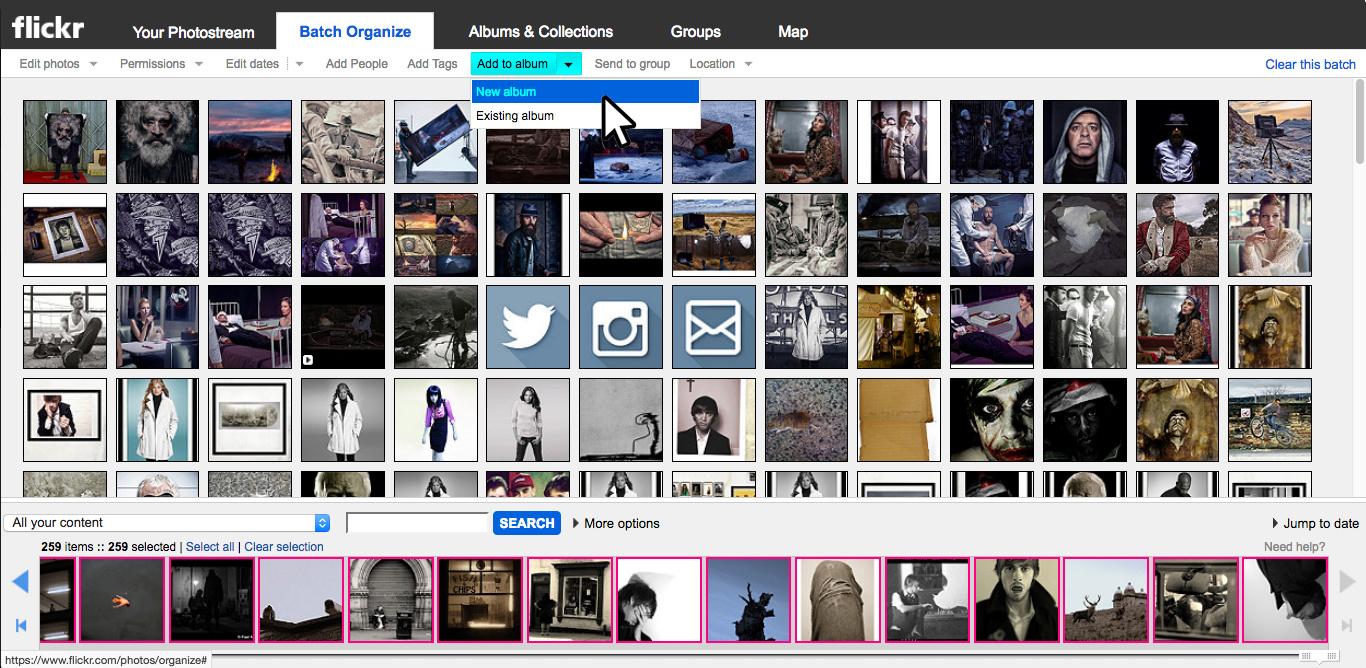Viewport: 1366px width, 668px height.
Task: Select the campfire at sunset thumbnail
Action: 250,141
